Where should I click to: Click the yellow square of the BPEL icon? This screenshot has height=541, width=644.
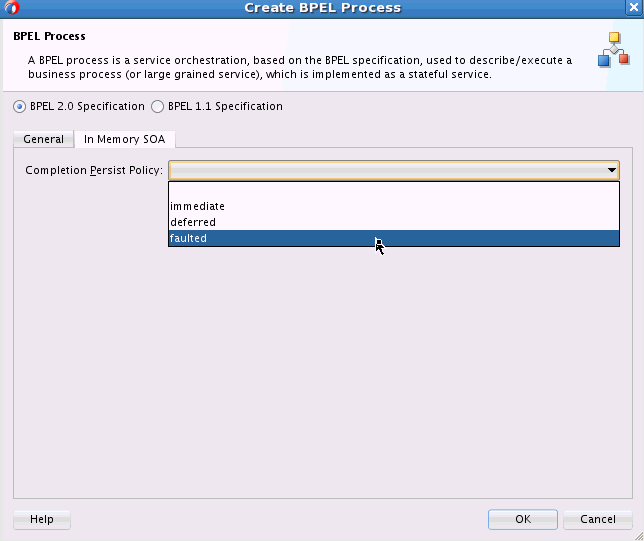coord(614,37)
